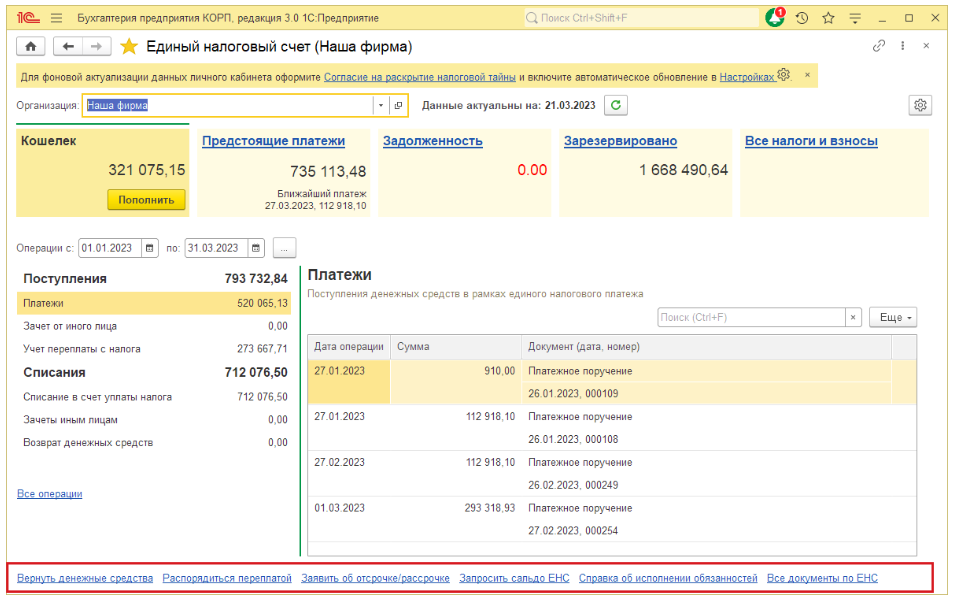
Task: Click the home button icon
Action: 30,47
